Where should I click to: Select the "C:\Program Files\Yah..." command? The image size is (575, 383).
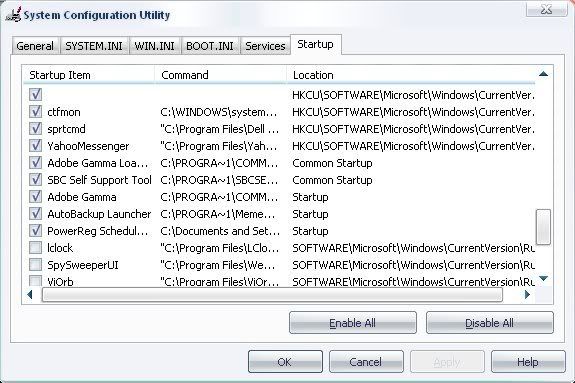coord(219,146)
